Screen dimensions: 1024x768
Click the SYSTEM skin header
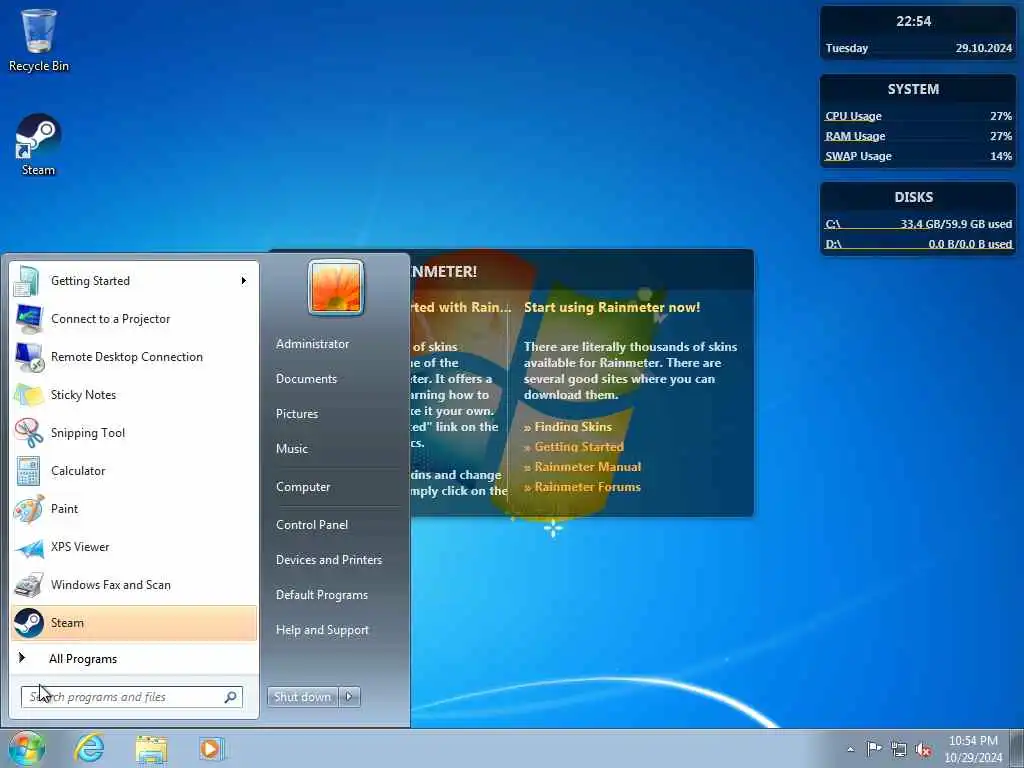coord(913,89)
